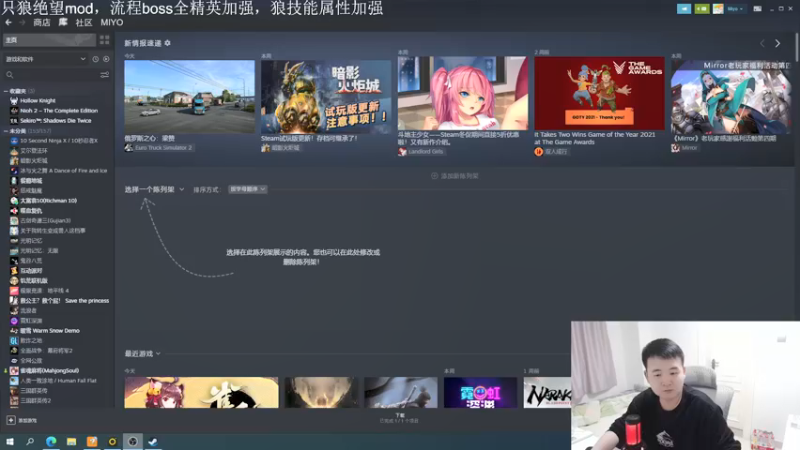This screenshot has height=450, width=800.
Task: Open Windows Start menu
Action: click(10, 441)
